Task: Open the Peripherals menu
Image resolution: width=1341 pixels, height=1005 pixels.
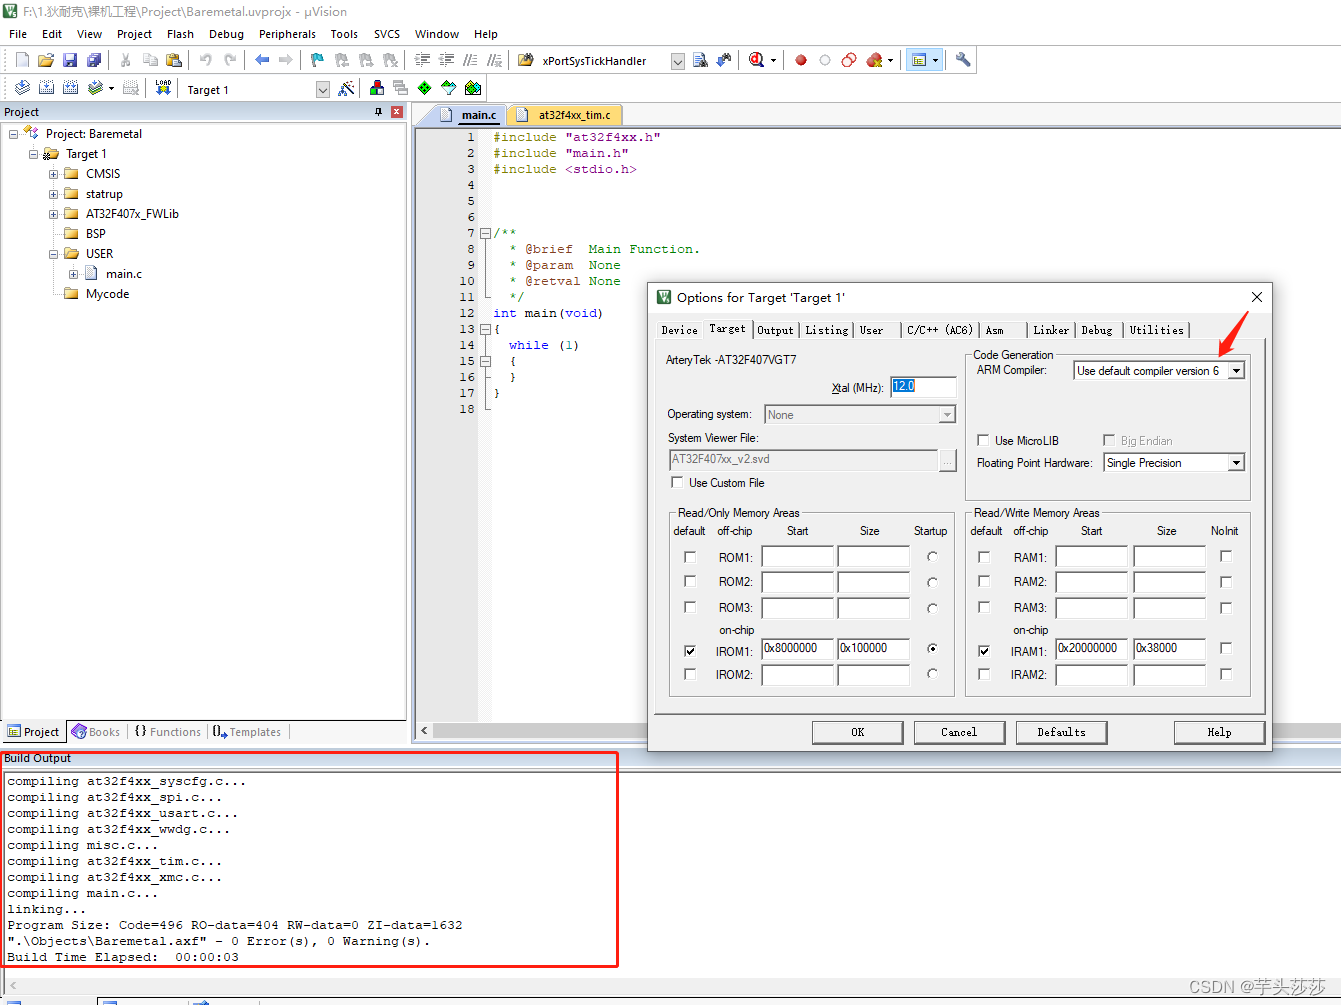Action: click(x=287, y=34)
